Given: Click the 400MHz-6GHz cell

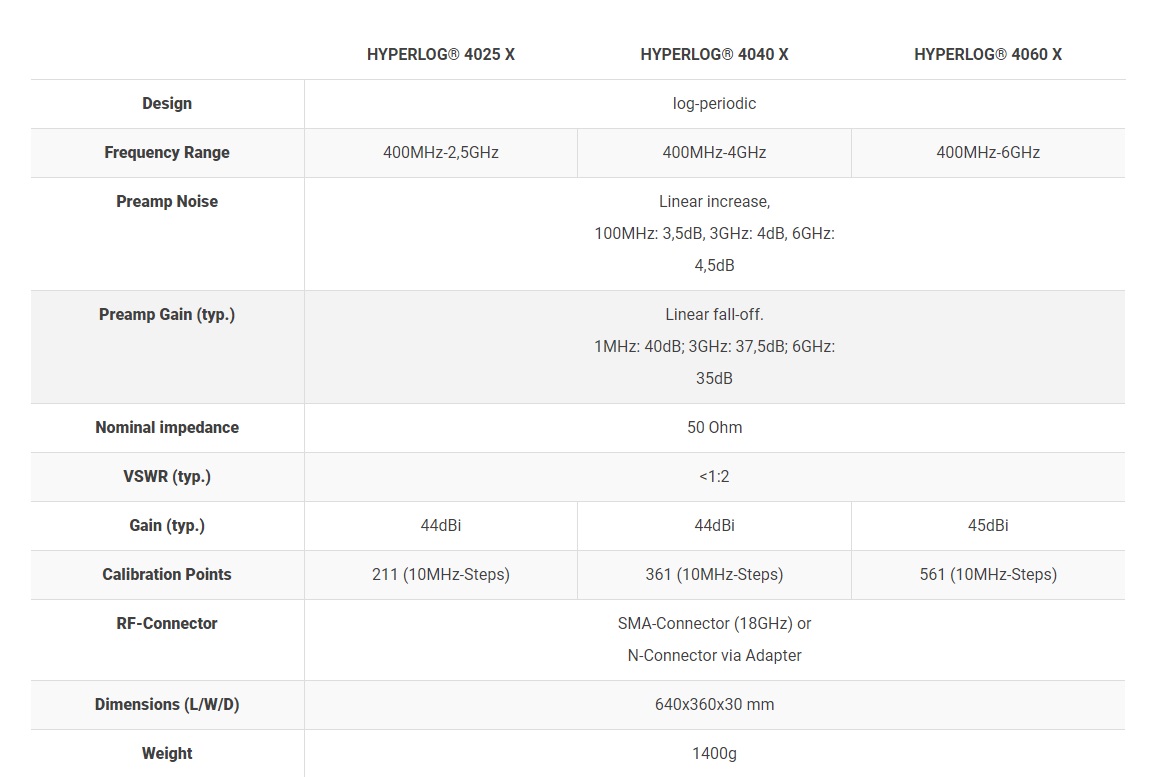Looking at the screenshot, I should point(988,152).
